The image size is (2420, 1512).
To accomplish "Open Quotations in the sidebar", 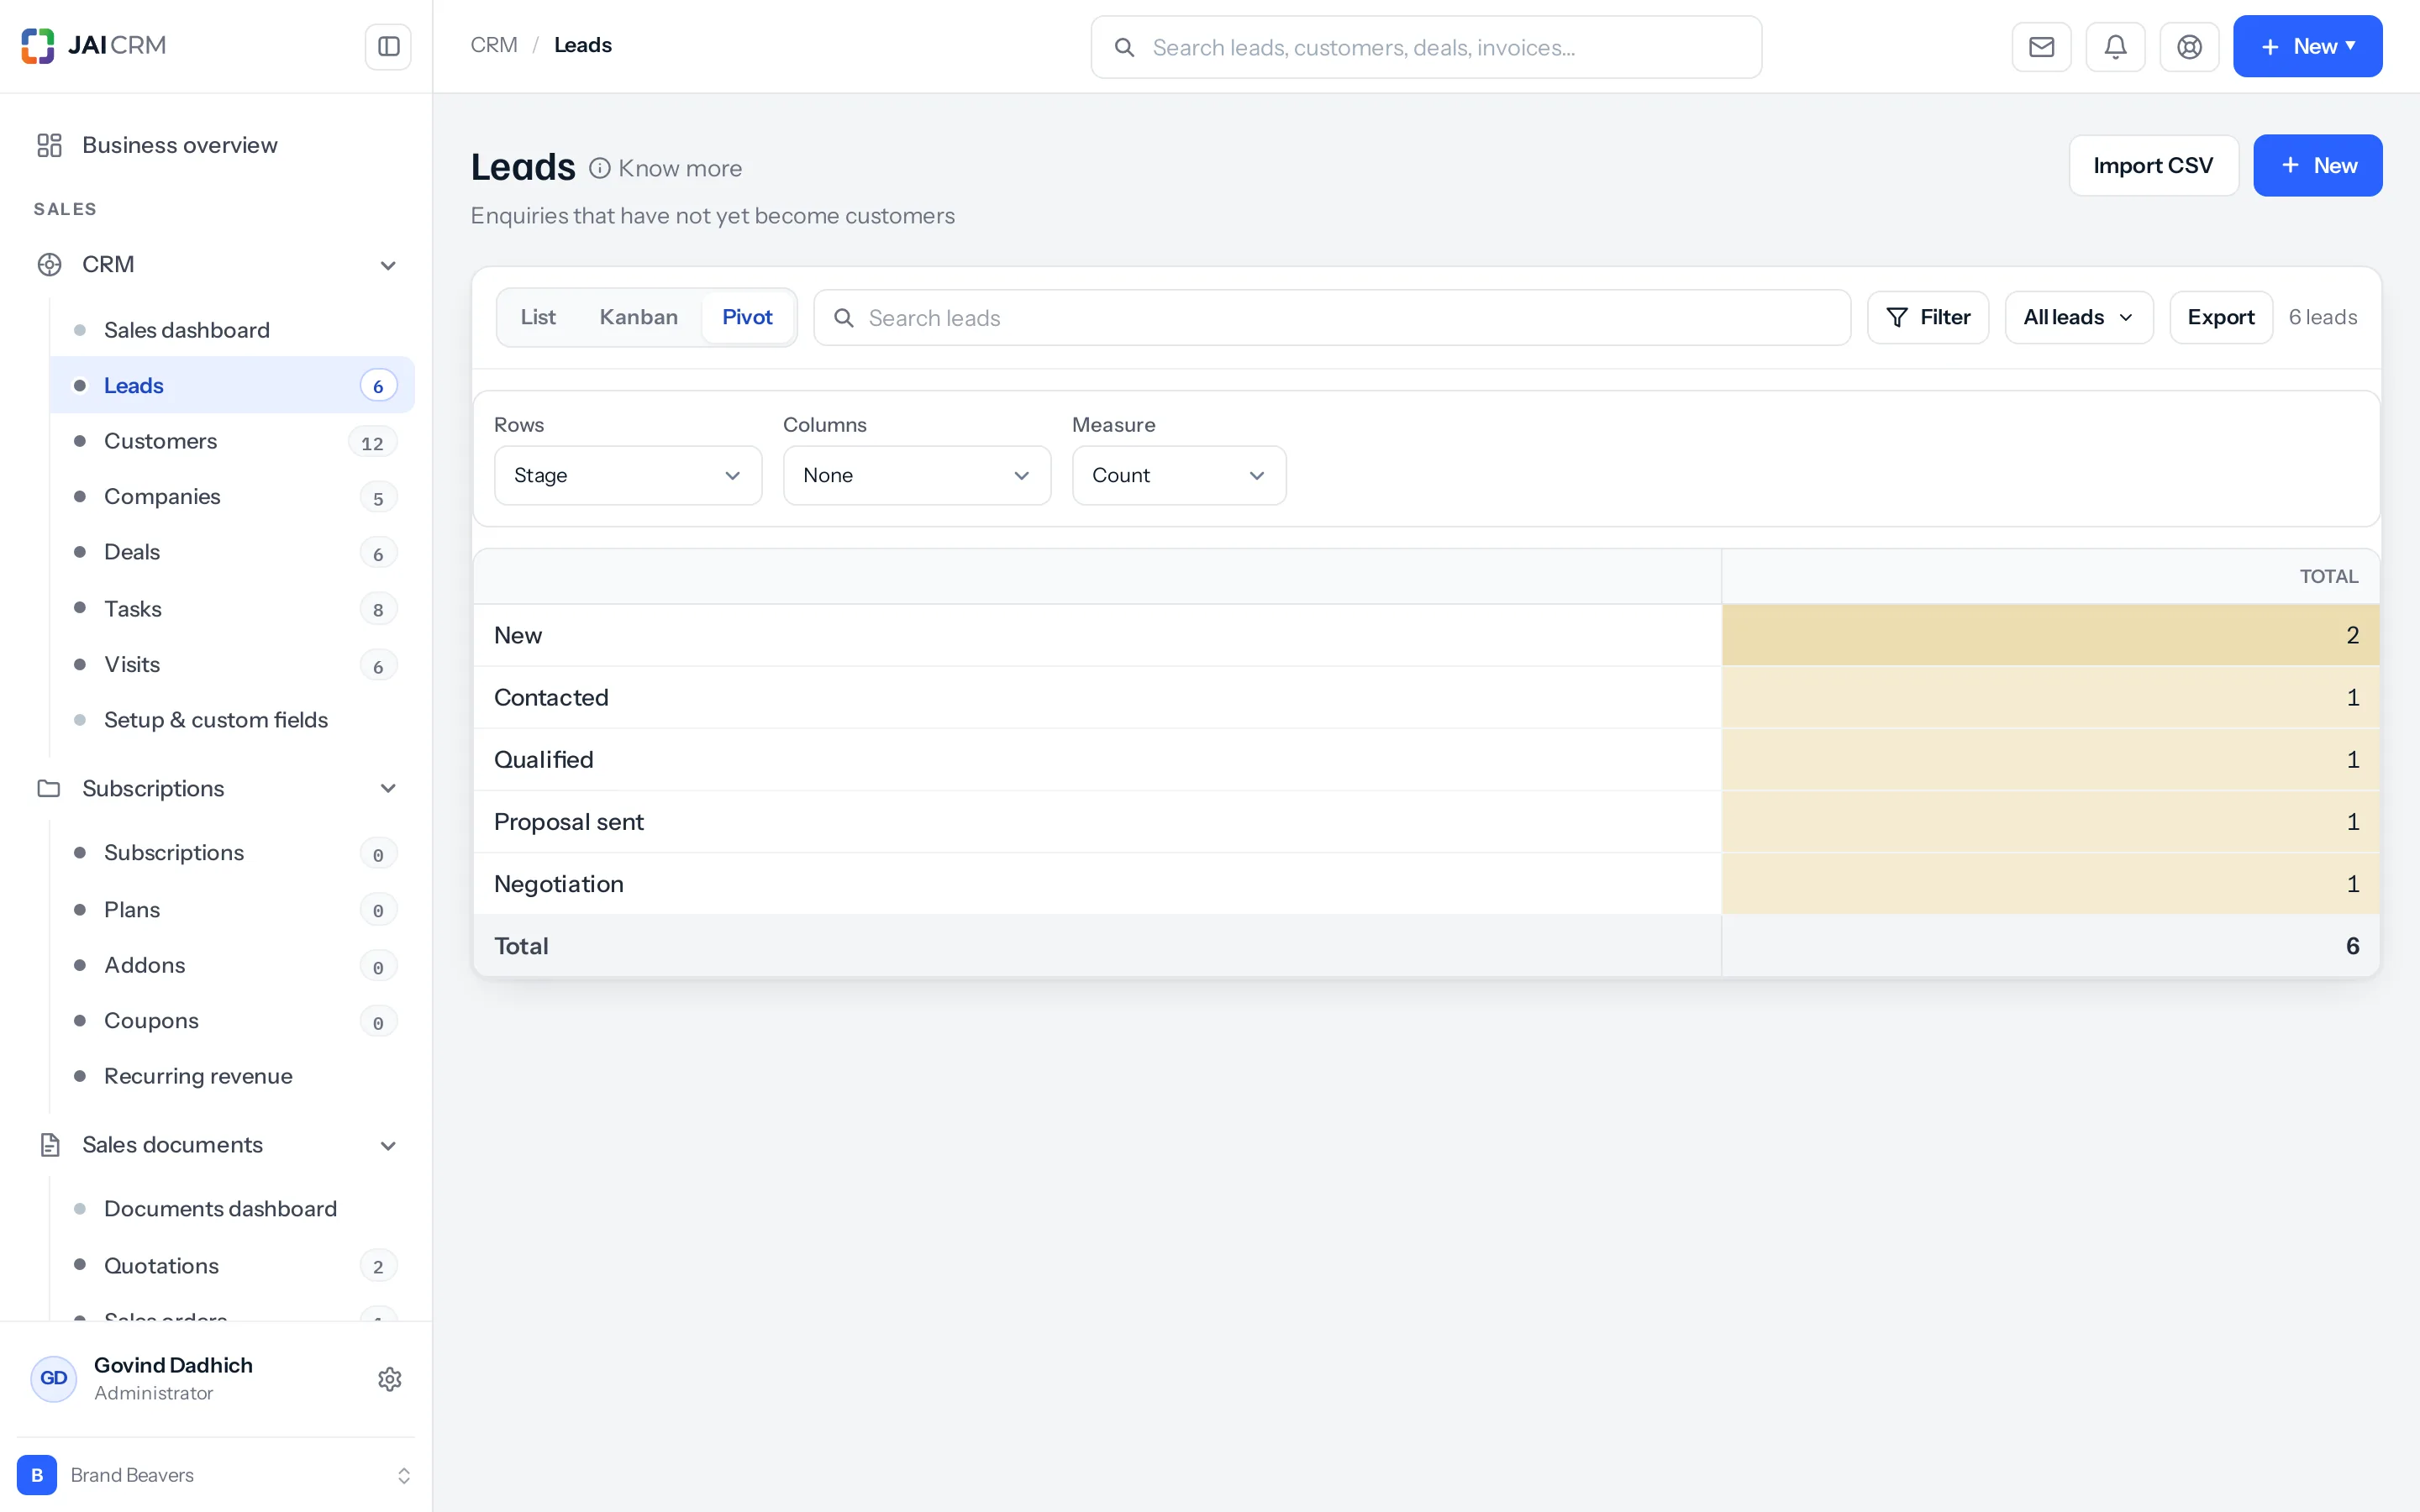I will coord(232,1265).
